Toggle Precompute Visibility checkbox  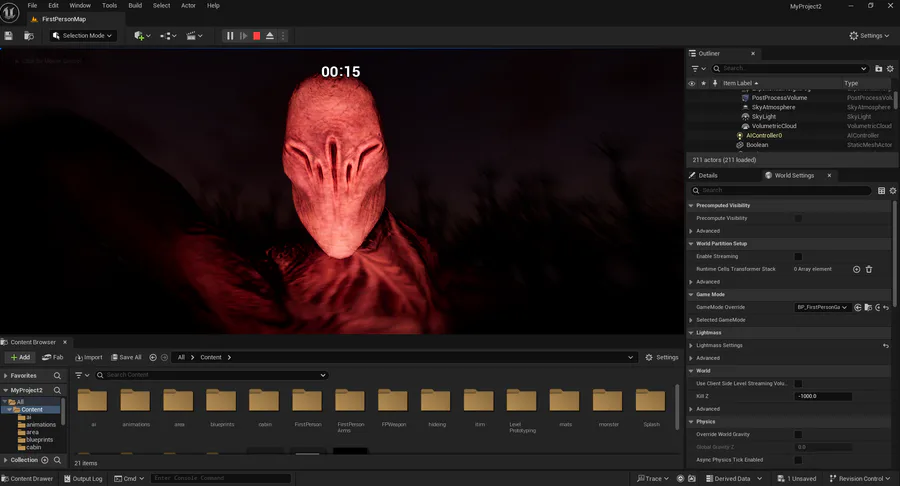pos(798,218)
